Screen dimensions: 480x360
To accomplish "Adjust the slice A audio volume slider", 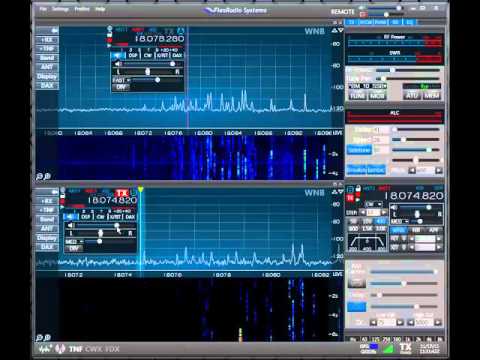I will click(x=148, y=63).
